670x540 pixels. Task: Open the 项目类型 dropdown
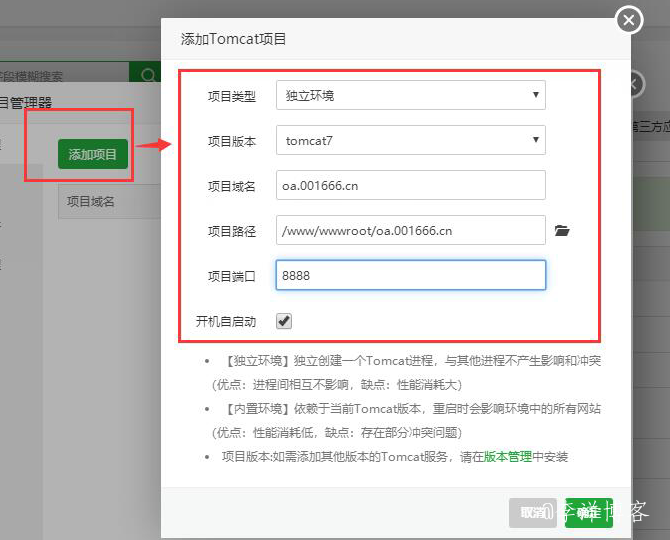point(410,96)
